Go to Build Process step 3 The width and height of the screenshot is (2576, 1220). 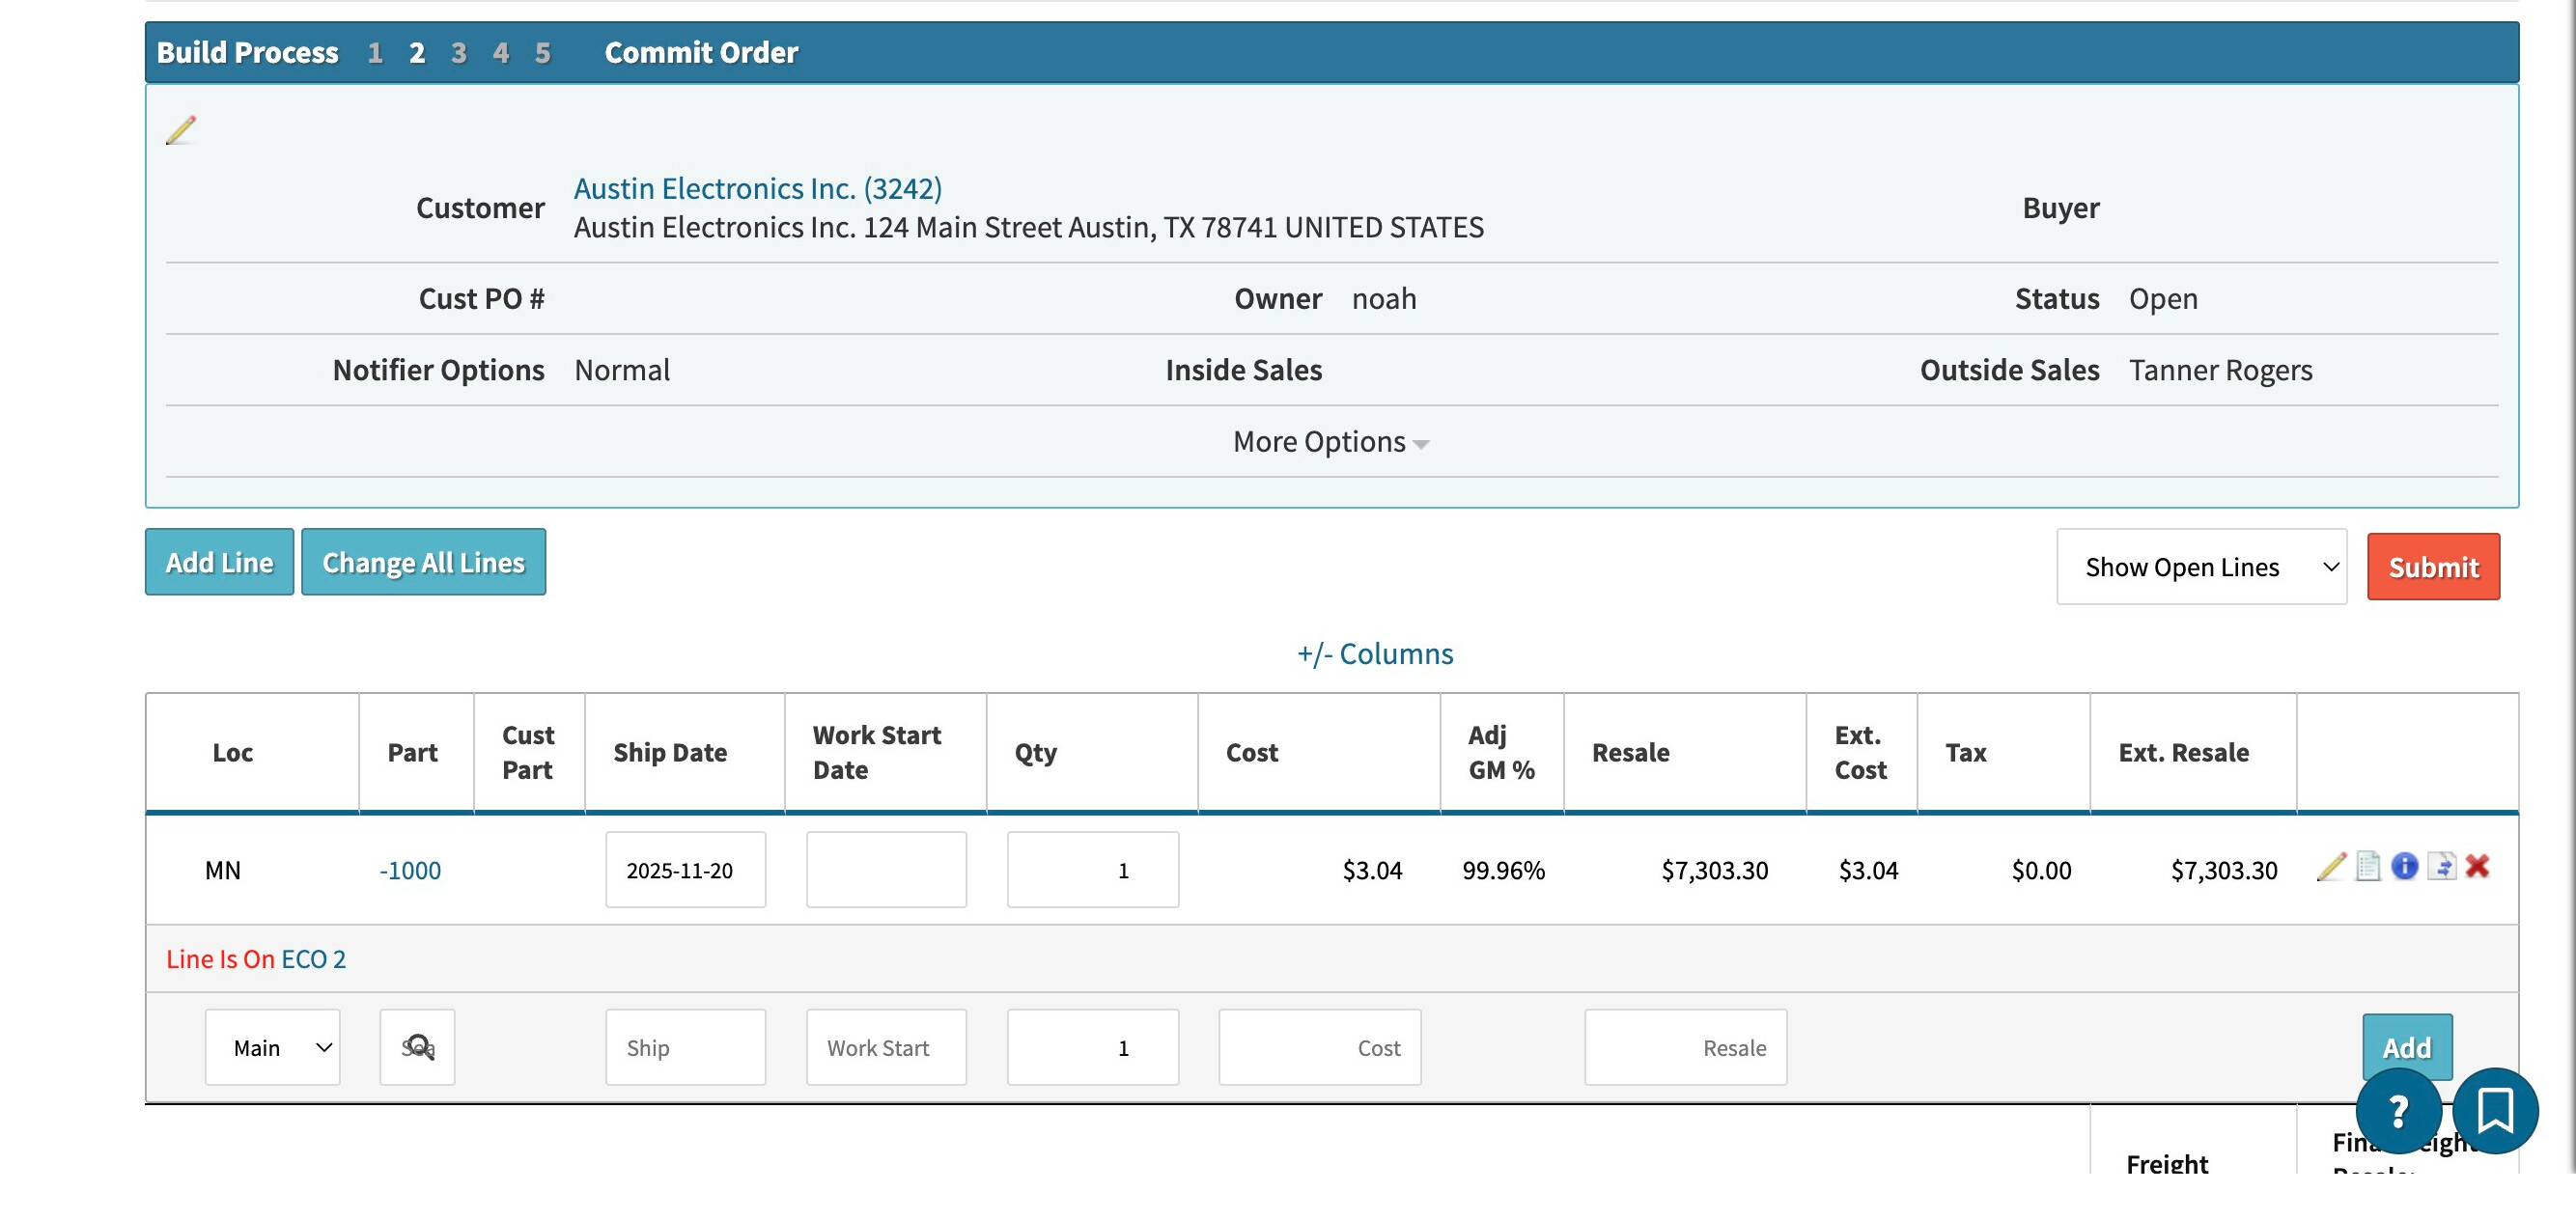pos(458,53)
